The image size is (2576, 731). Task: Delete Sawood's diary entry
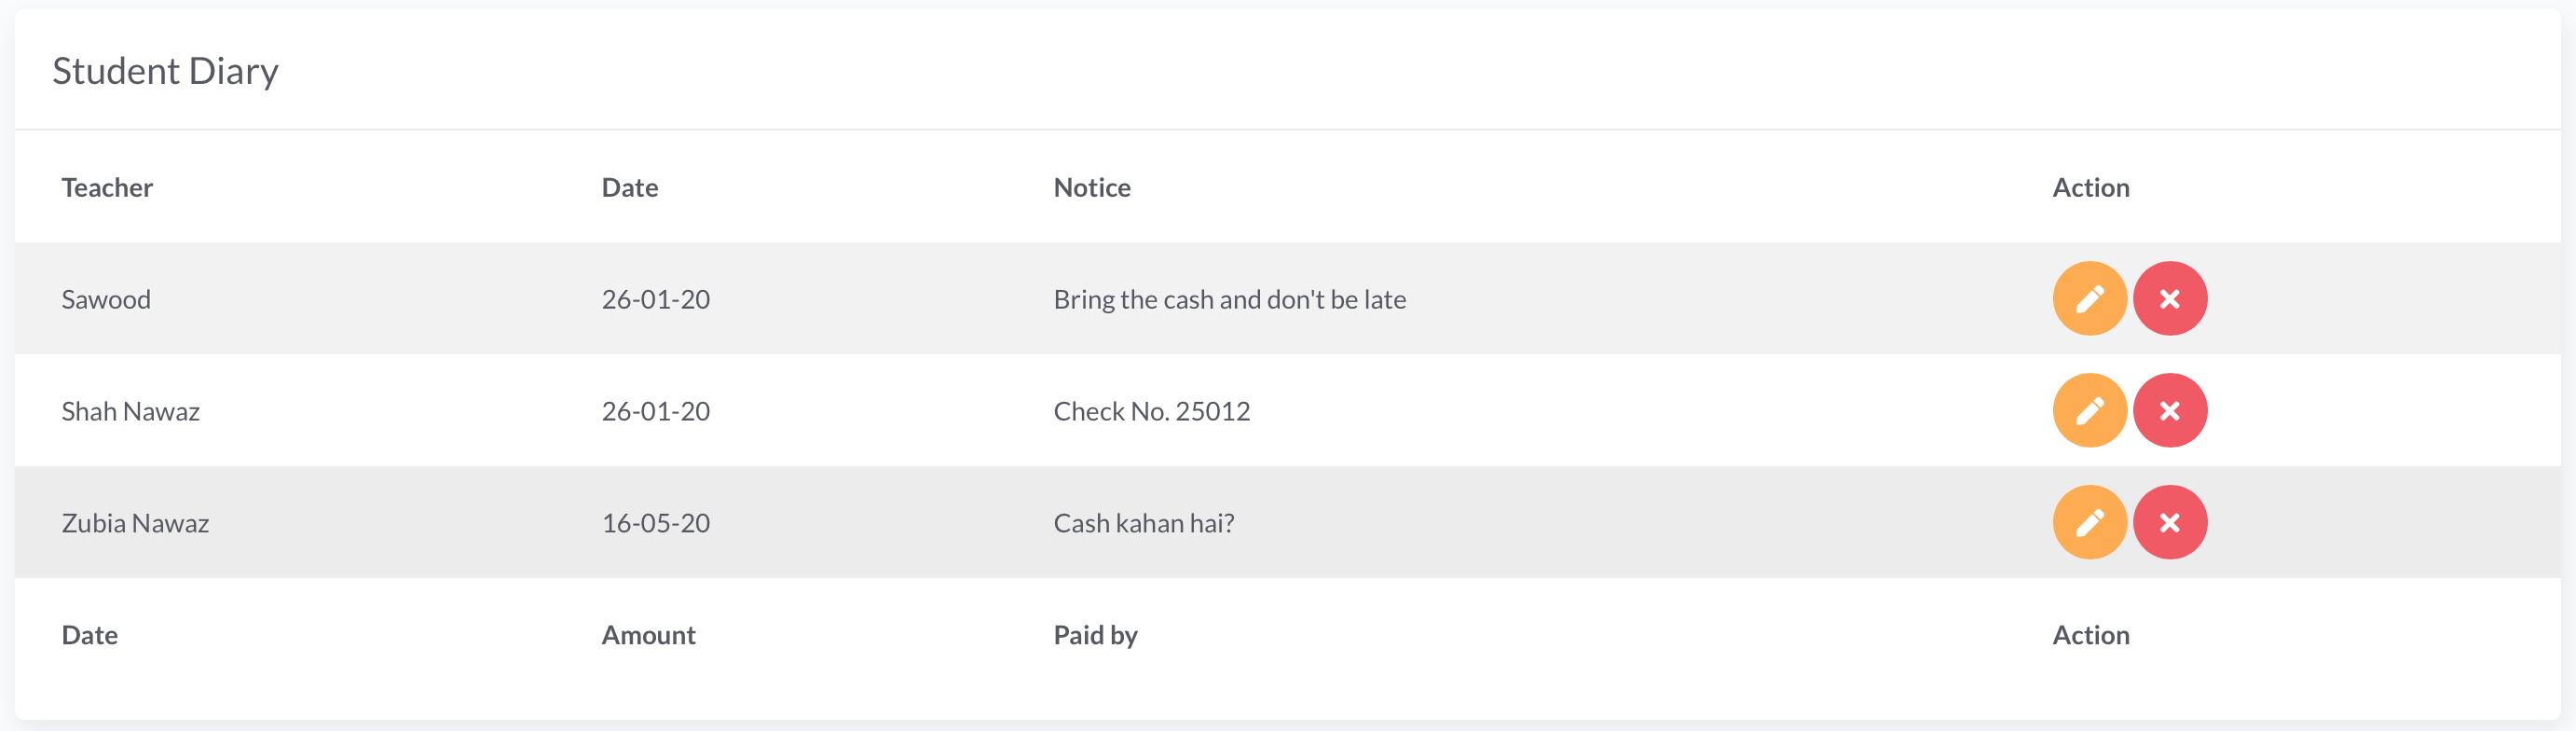[2169, 298]
